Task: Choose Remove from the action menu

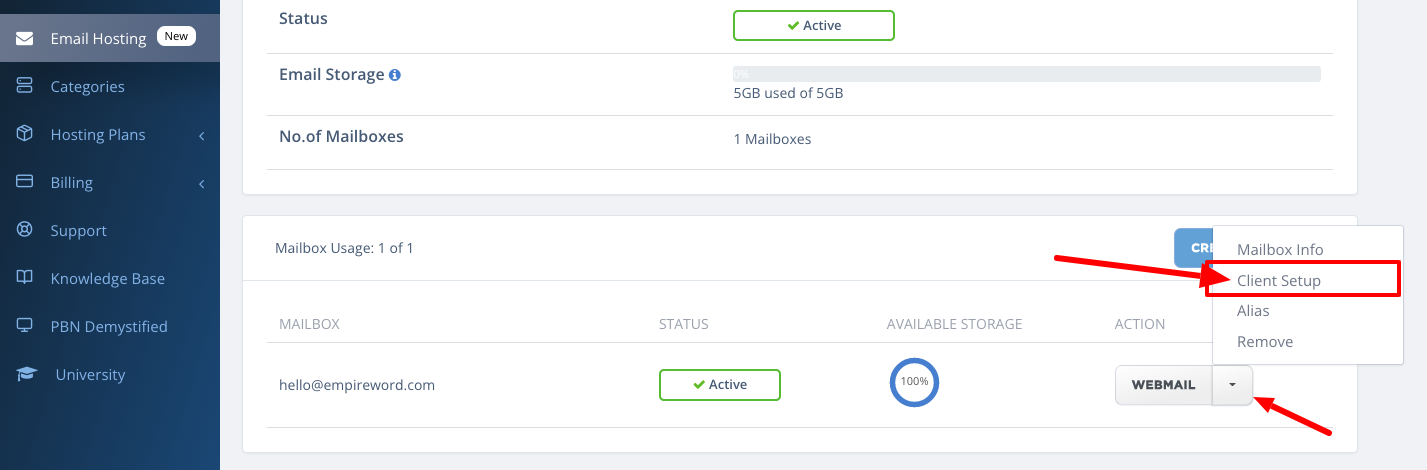Action: [x=1265, y=342]
